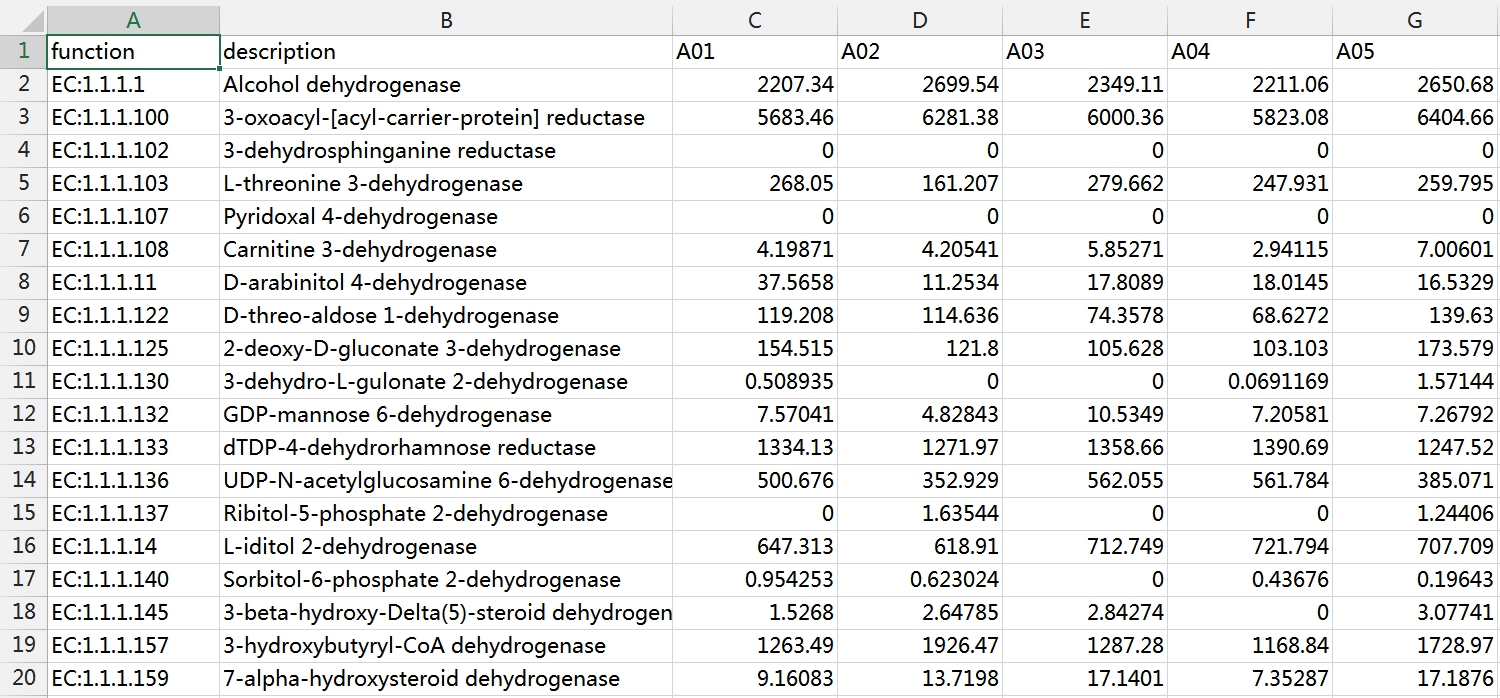This screenshot has width=1500, height=698.
Task: Click 'D-arabinitol 4-dehydrogenase' cell
Action: coord(446,283)
